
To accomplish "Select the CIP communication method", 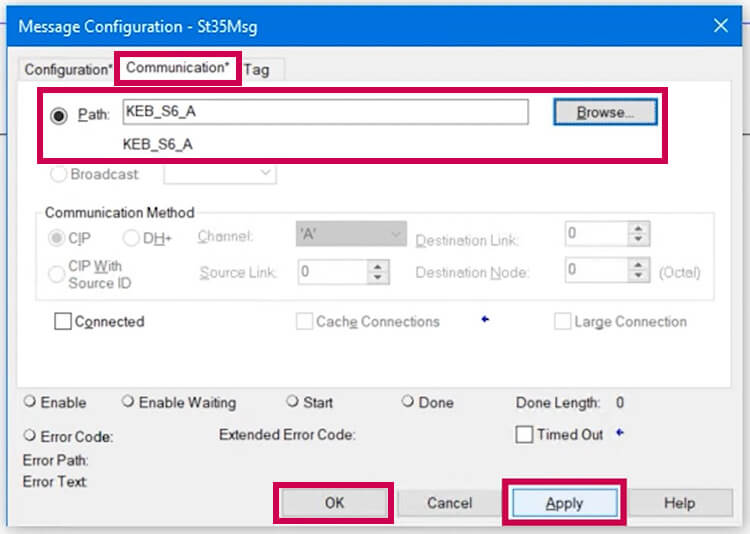I will (x=56, y=238).
